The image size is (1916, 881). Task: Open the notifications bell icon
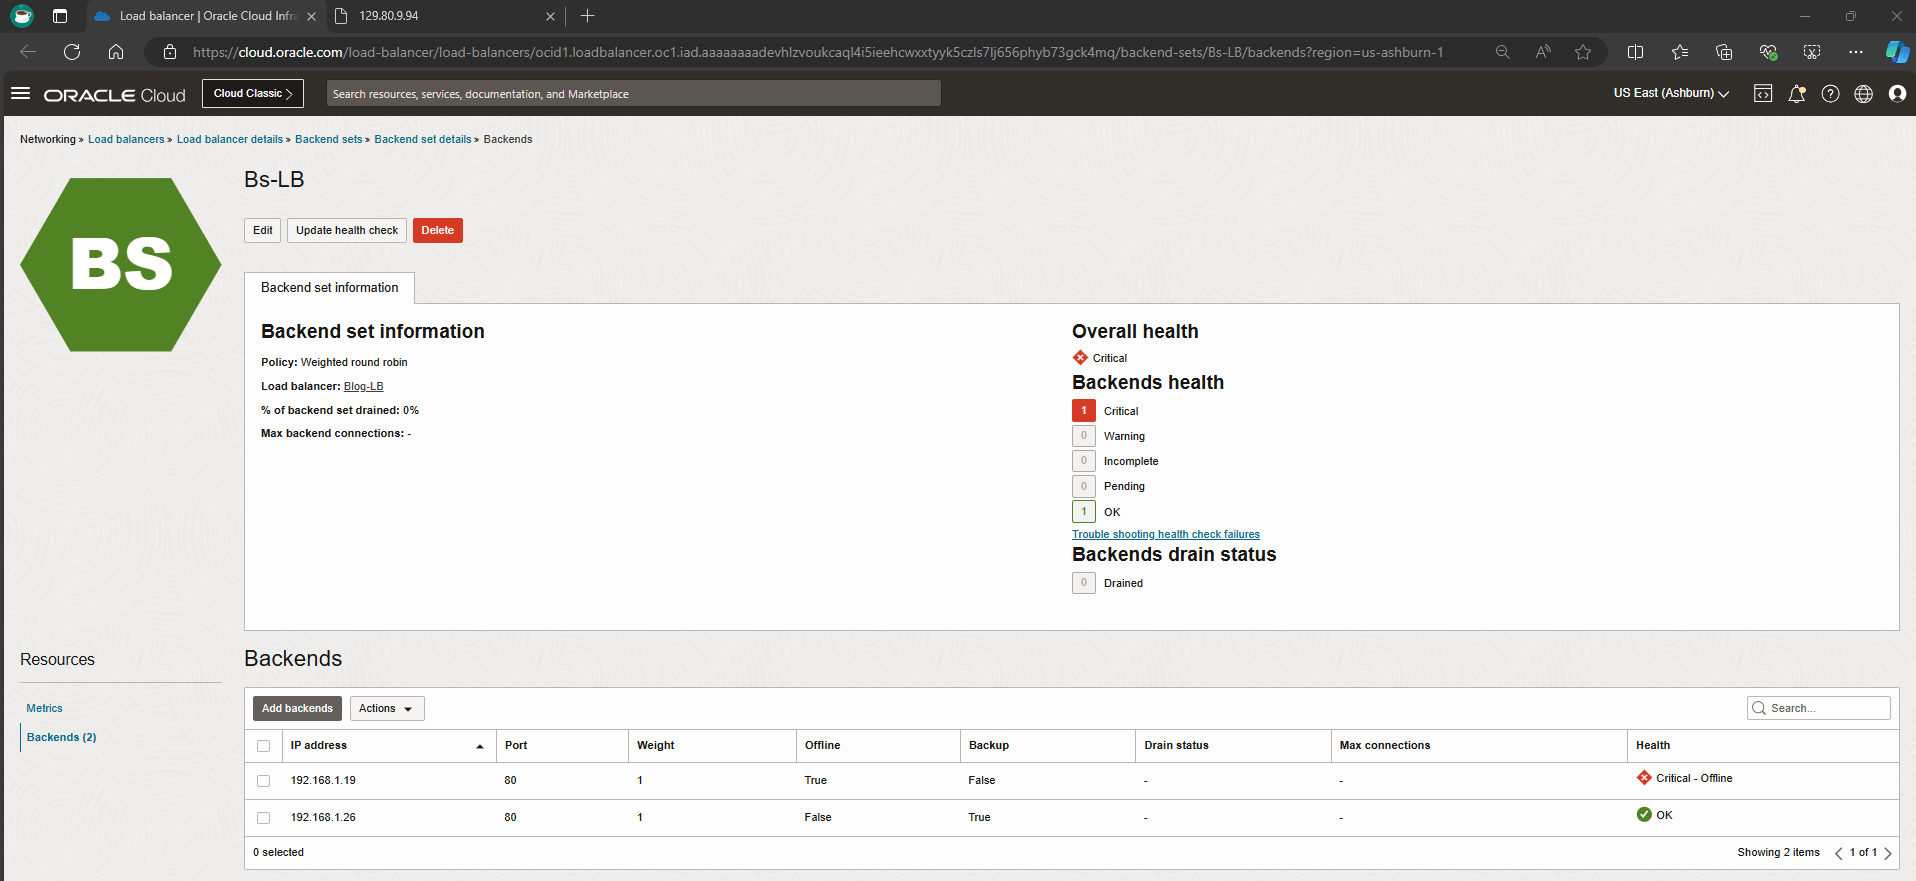(1796, 94)
